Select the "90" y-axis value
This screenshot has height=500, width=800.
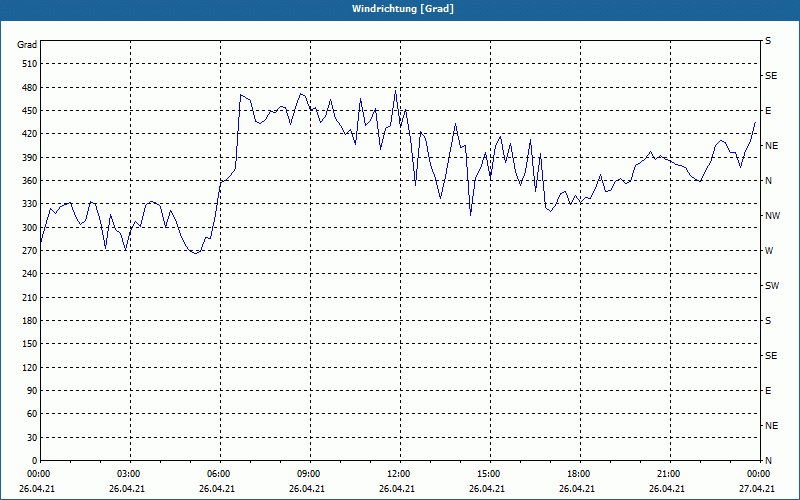[x=32, y=391]
